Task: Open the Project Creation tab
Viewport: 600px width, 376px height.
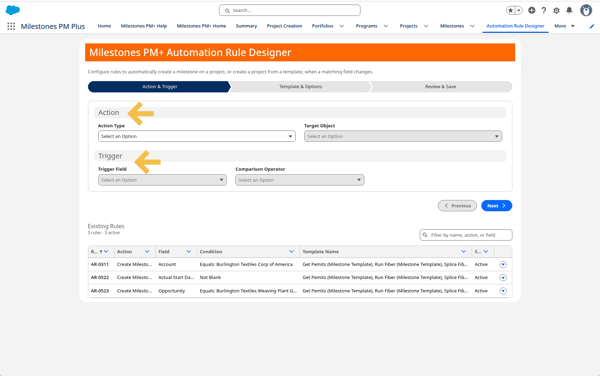Action: (284, 26)
